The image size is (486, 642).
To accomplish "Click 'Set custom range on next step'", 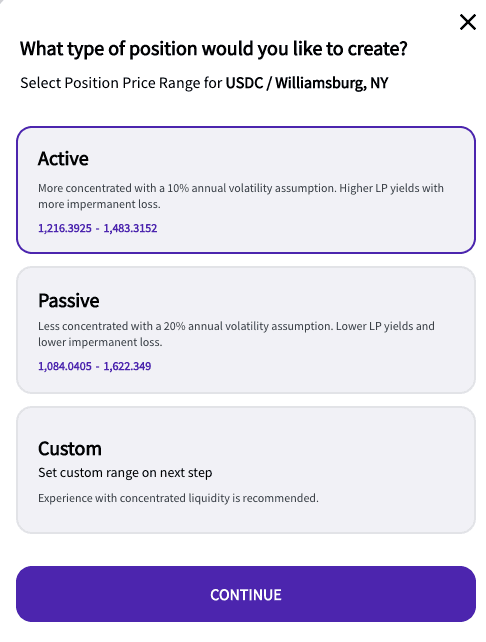I will pyautogui.click(x=125, y=472).
